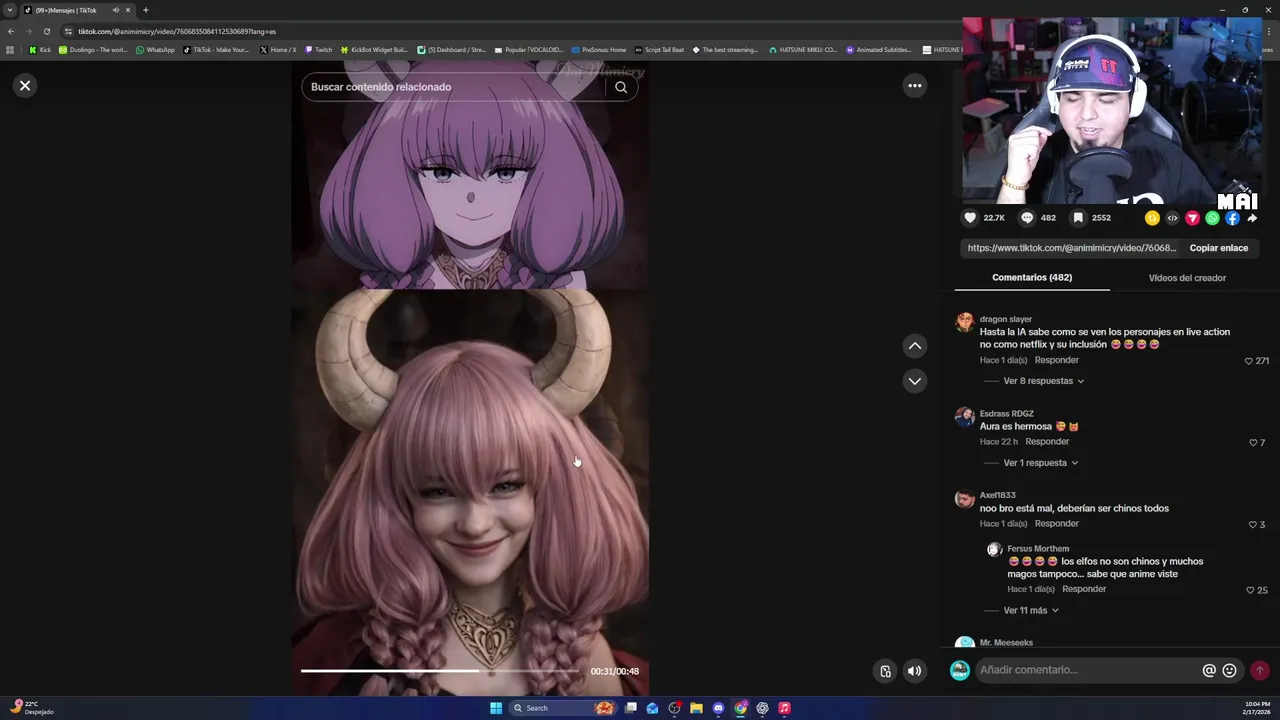Viewport: 1280px width, 720px height.
Task: Select the Comentarios (482) tab
Action: point(1032,278)
